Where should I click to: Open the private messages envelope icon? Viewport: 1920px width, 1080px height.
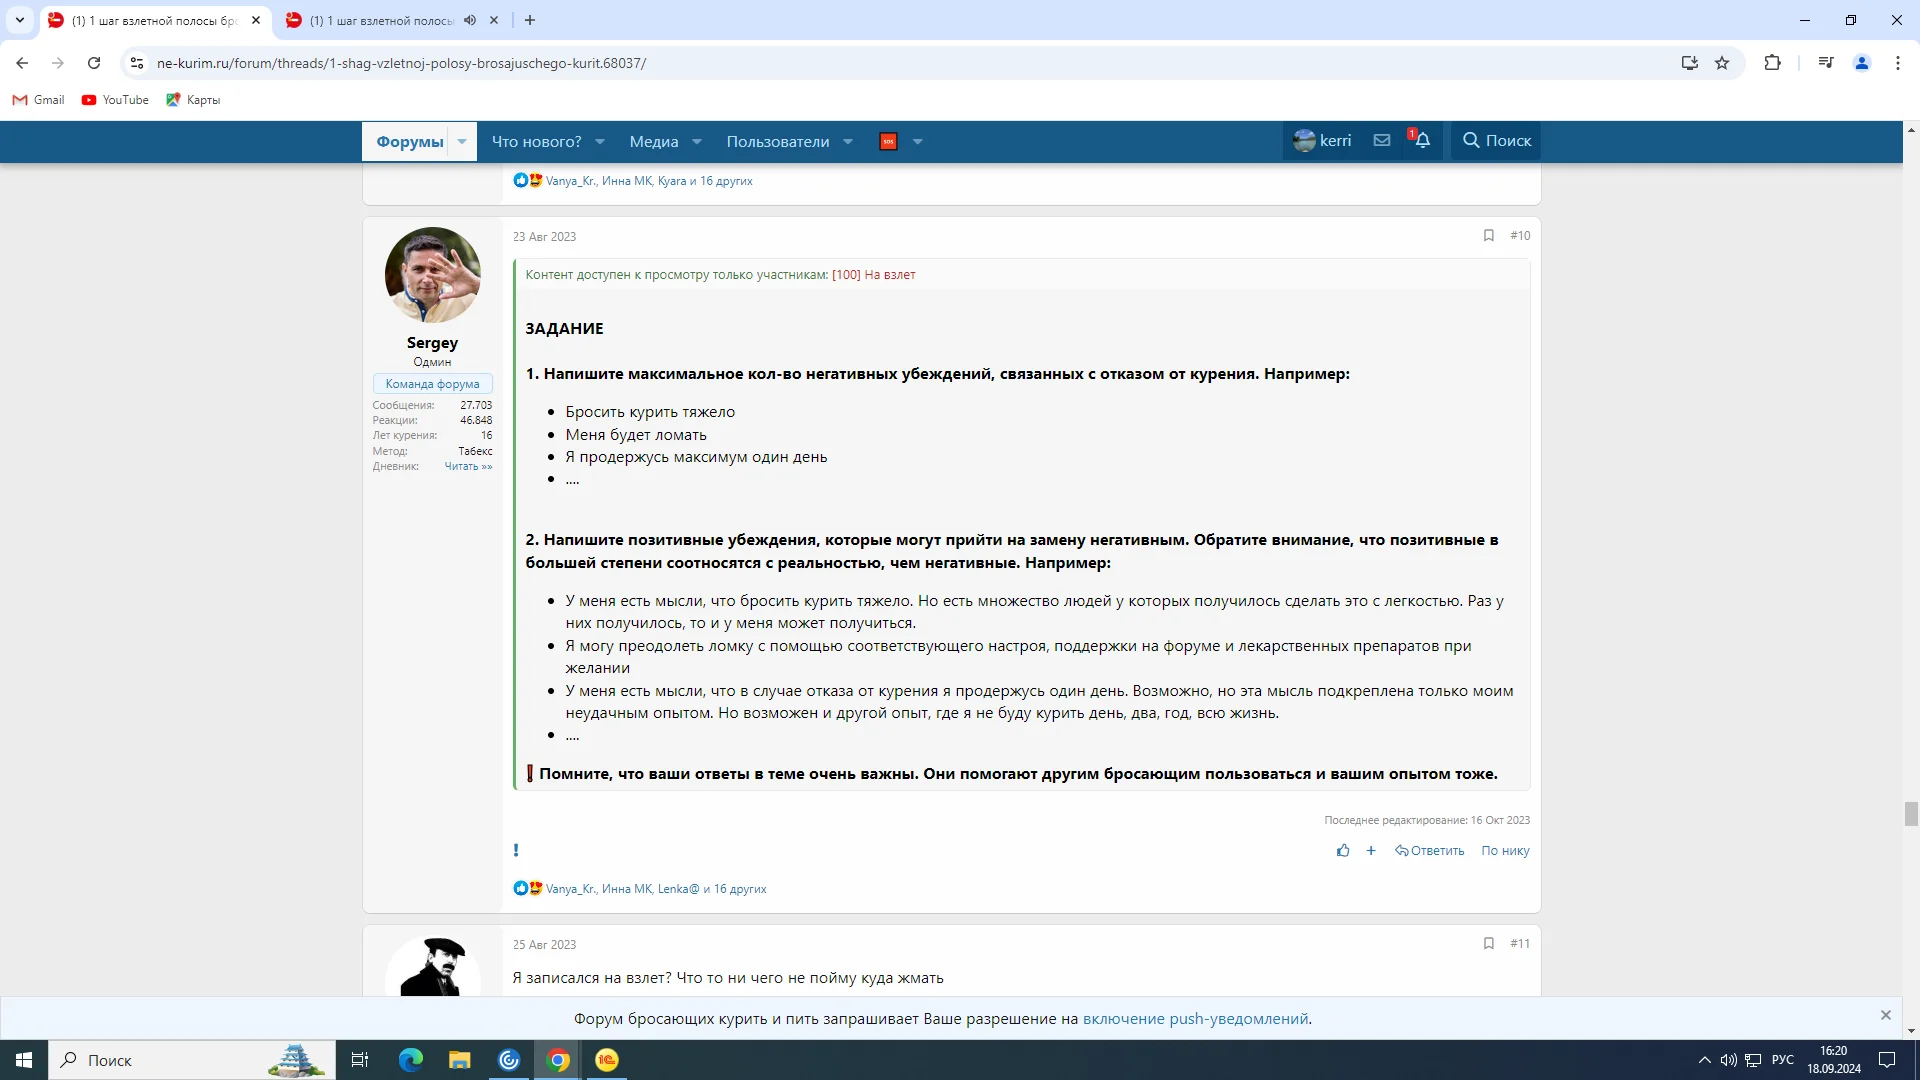(1382, 141)
